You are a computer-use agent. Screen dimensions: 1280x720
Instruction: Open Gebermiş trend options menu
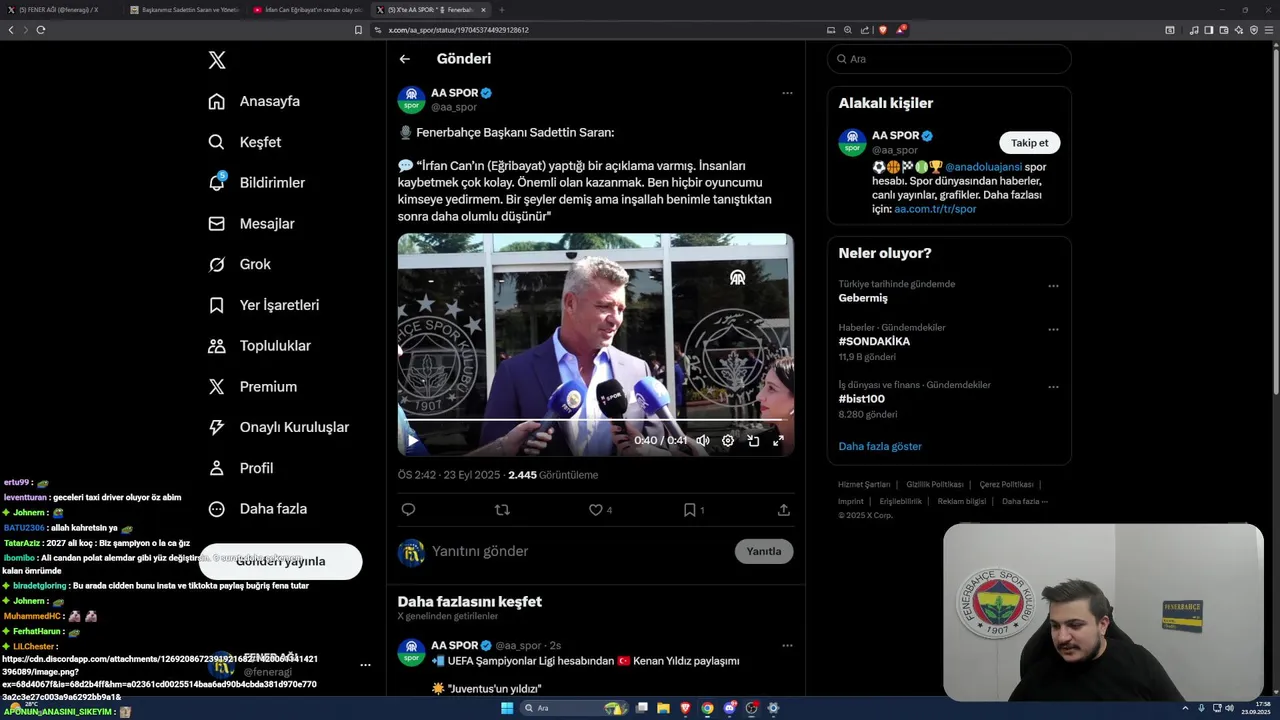click(1053, 286)
